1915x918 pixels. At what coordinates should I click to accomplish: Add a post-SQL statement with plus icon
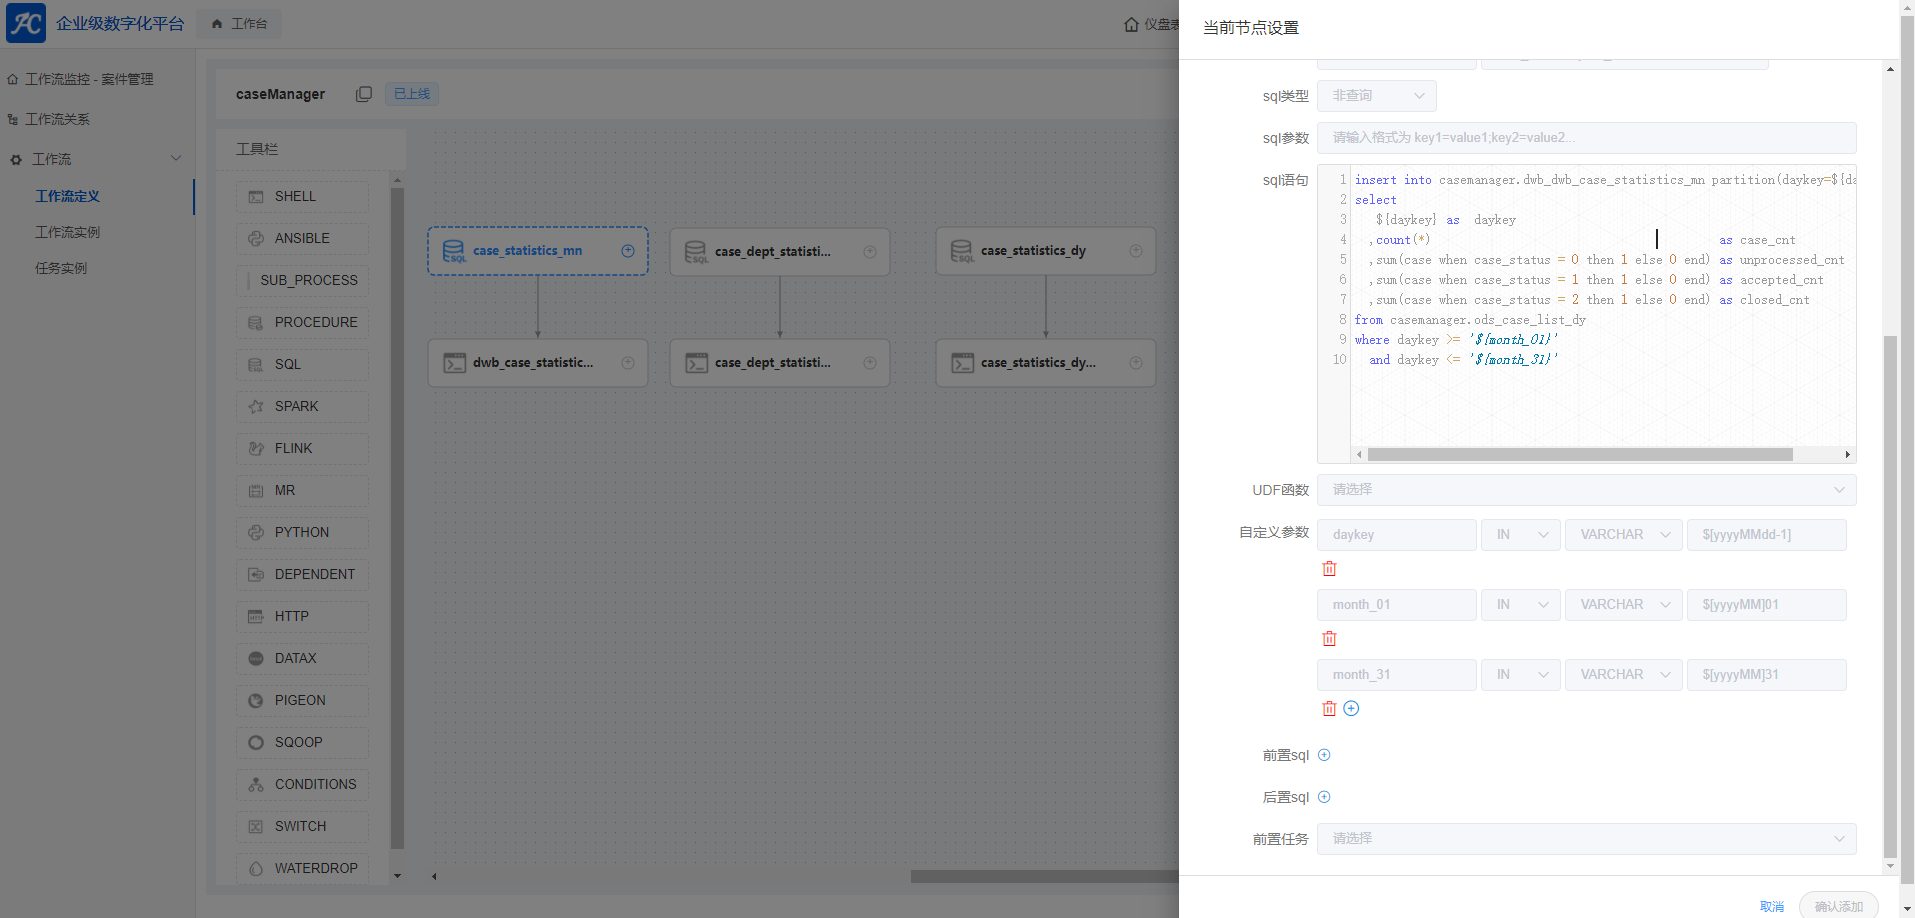pyautogui.click(x=1324, y=797)
